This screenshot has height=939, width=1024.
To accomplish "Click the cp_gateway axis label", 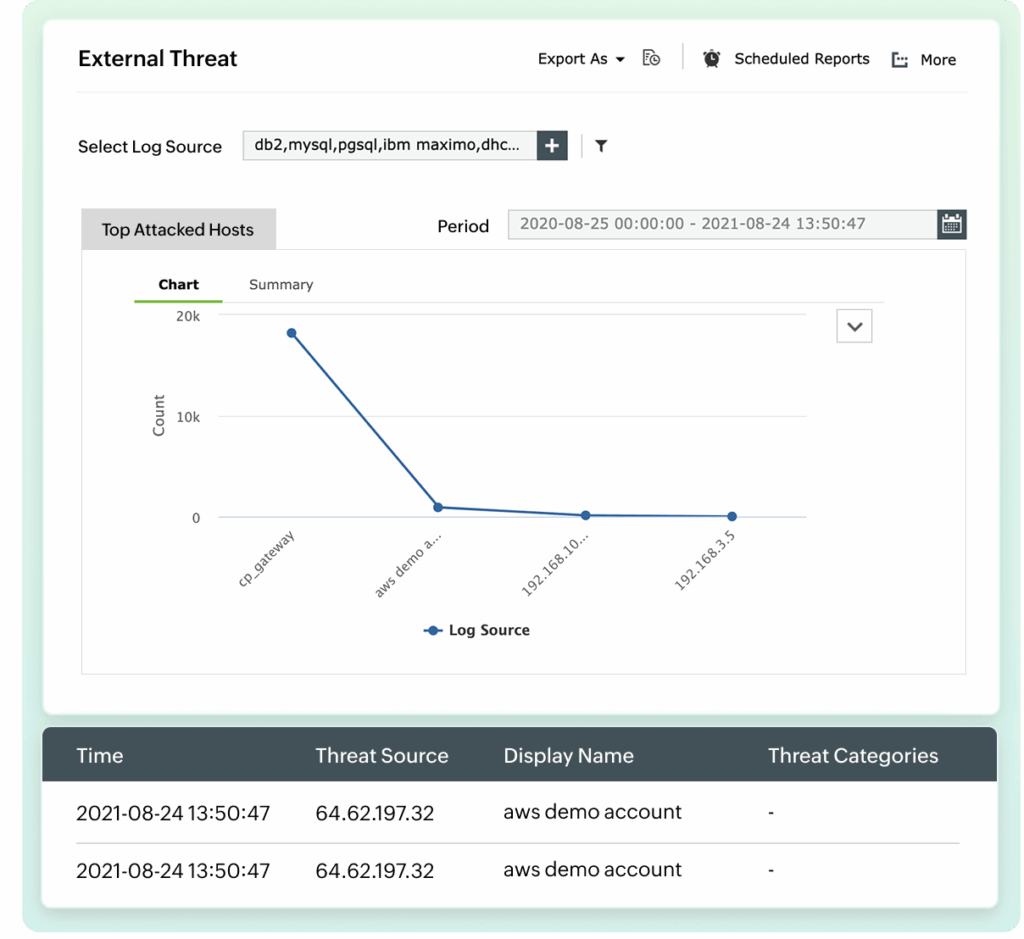I will coord(266,558).
